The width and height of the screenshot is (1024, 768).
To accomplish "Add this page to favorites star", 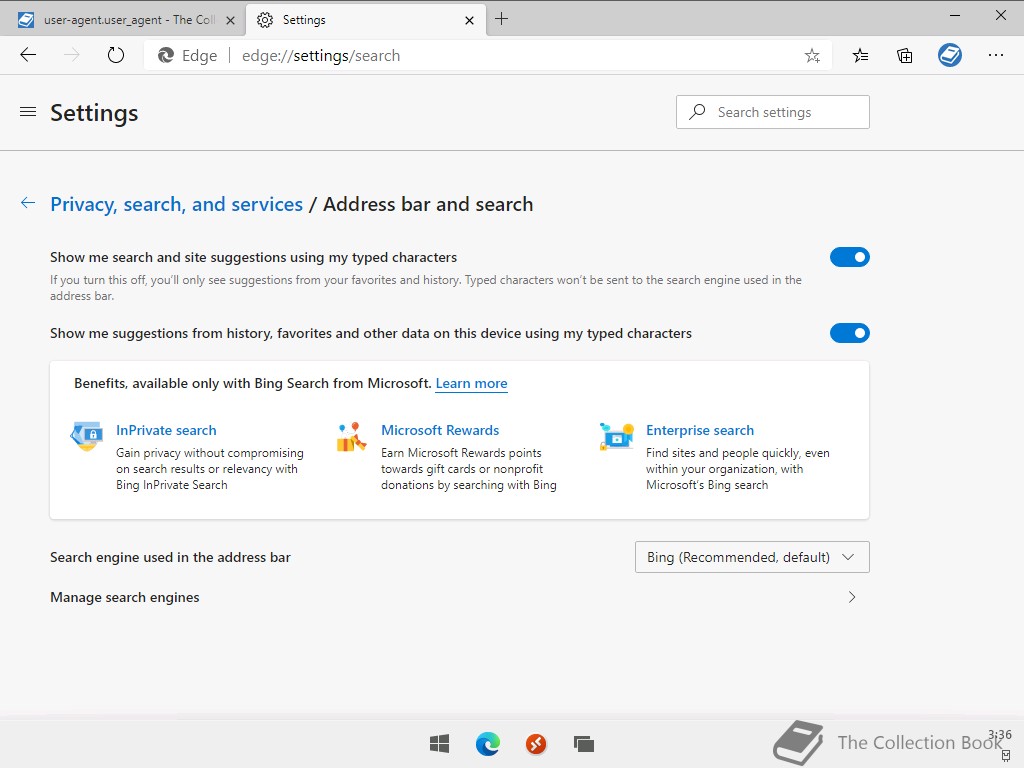I will pos(812,56).
